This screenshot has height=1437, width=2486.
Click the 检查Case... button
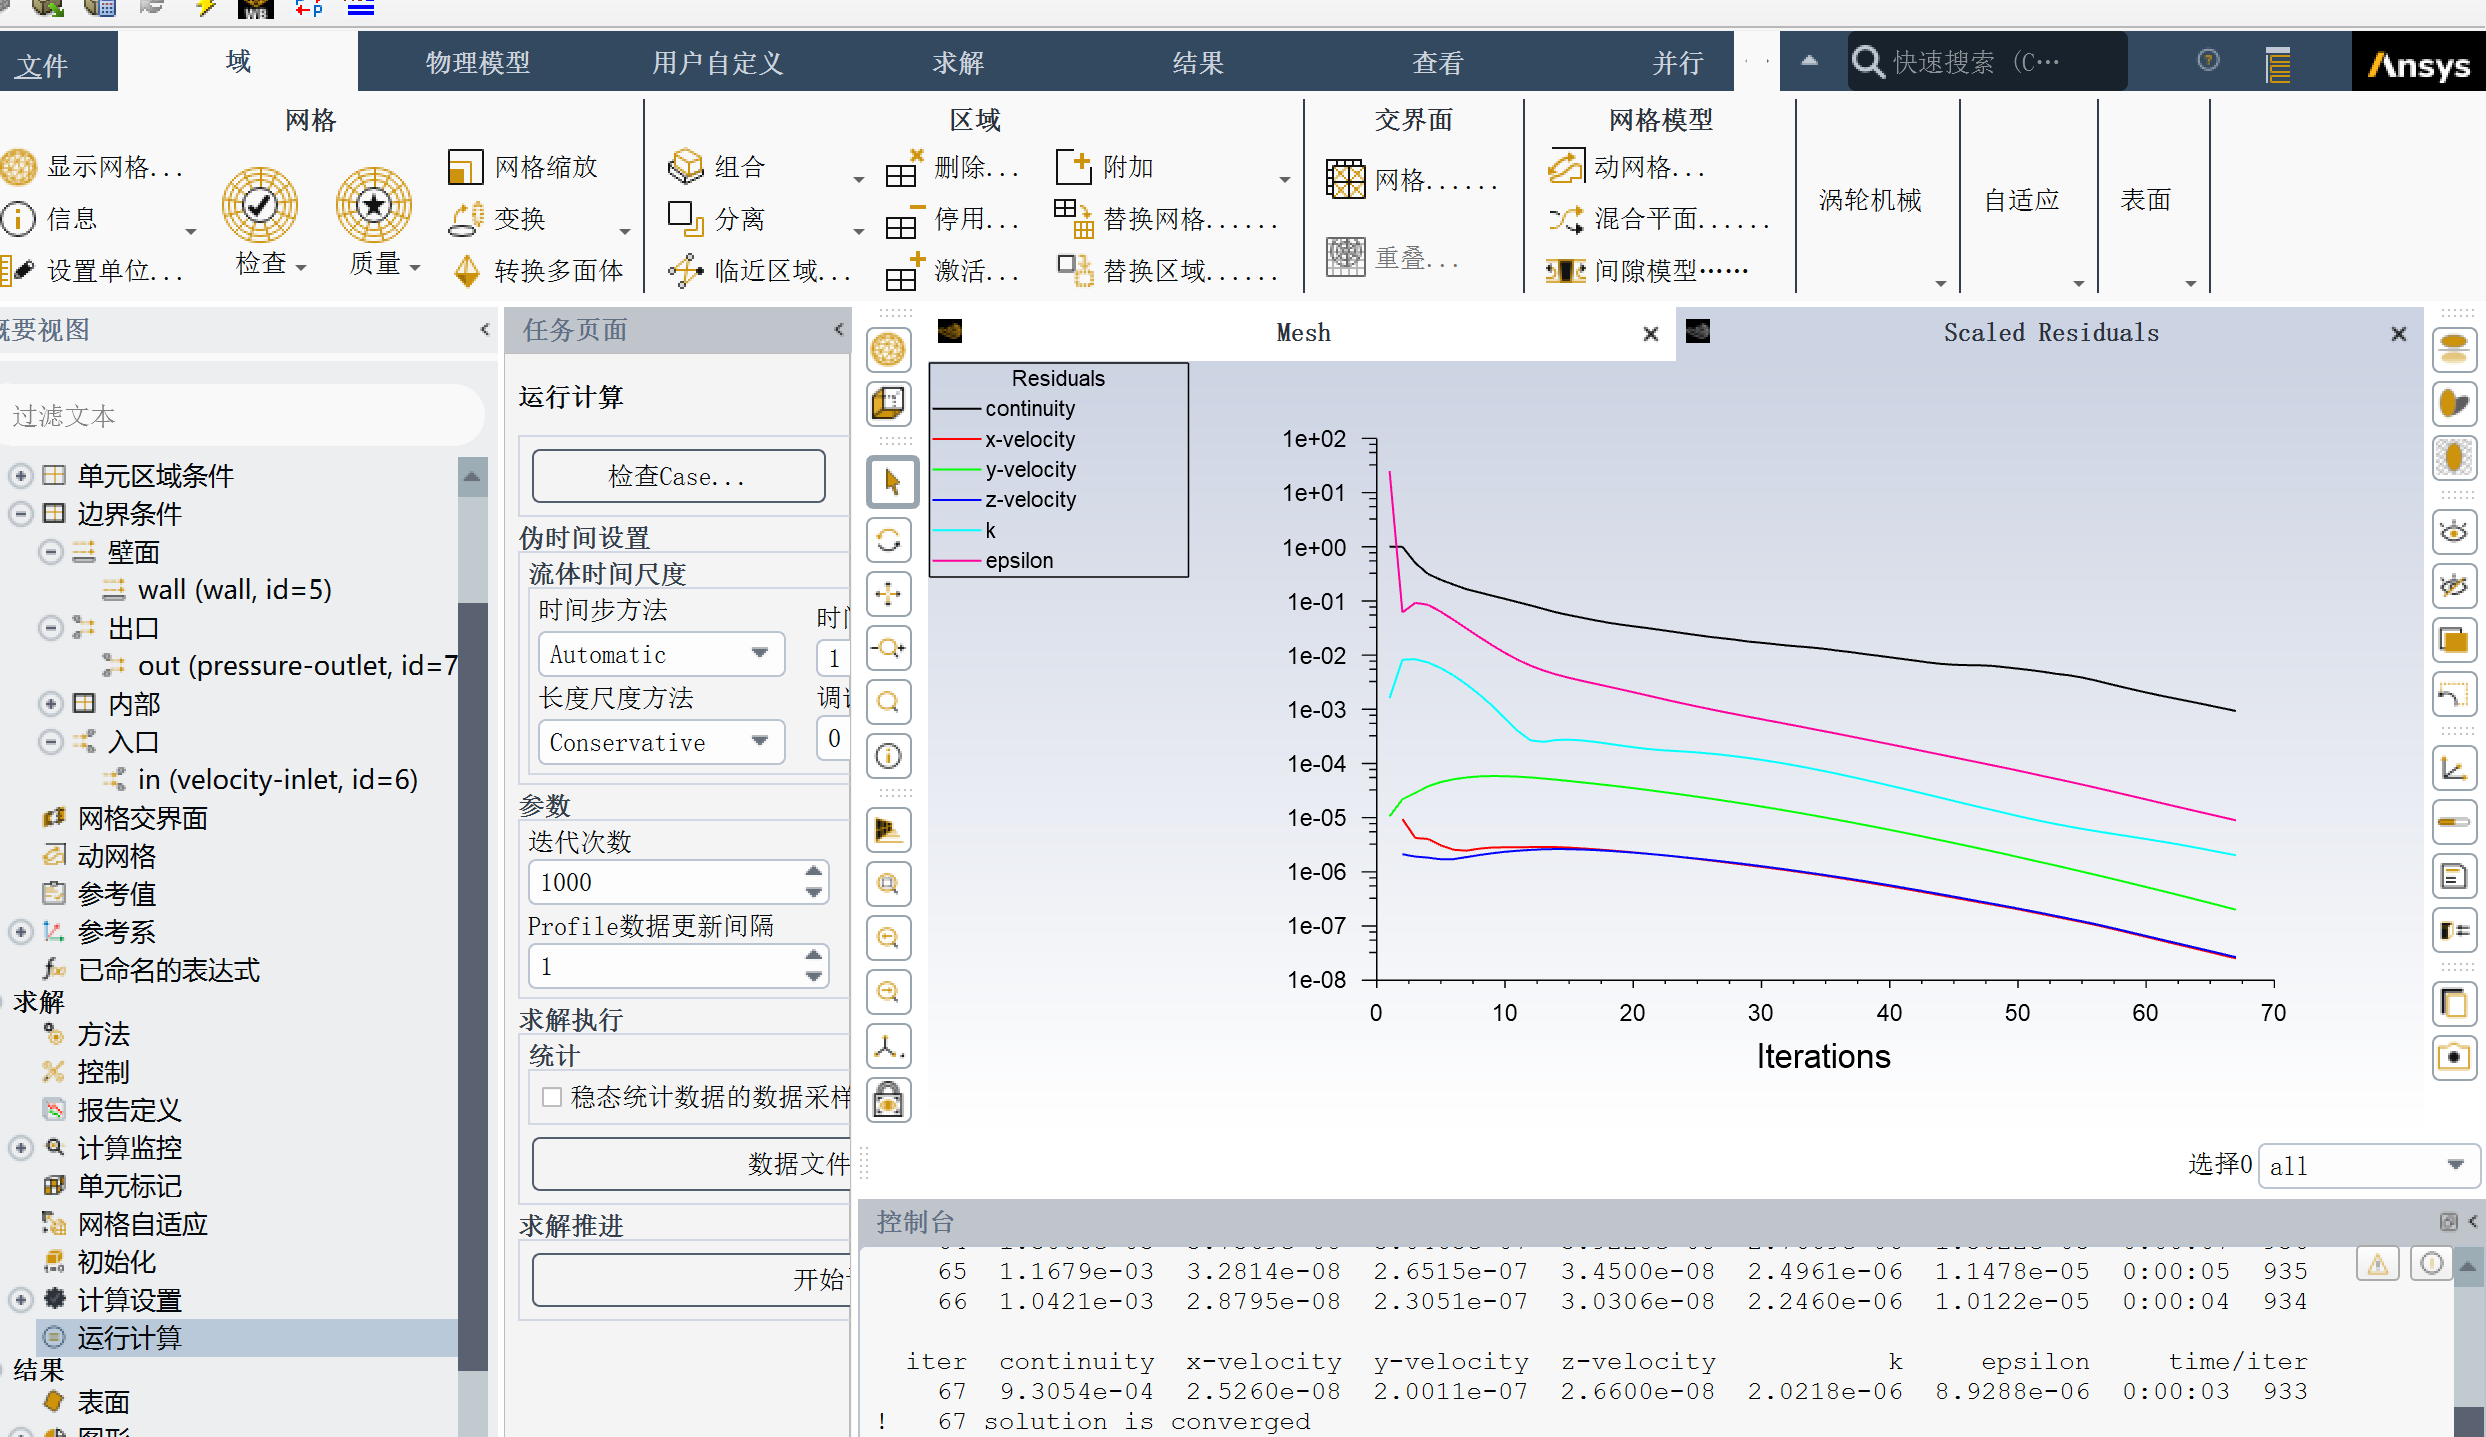point(678,477)
